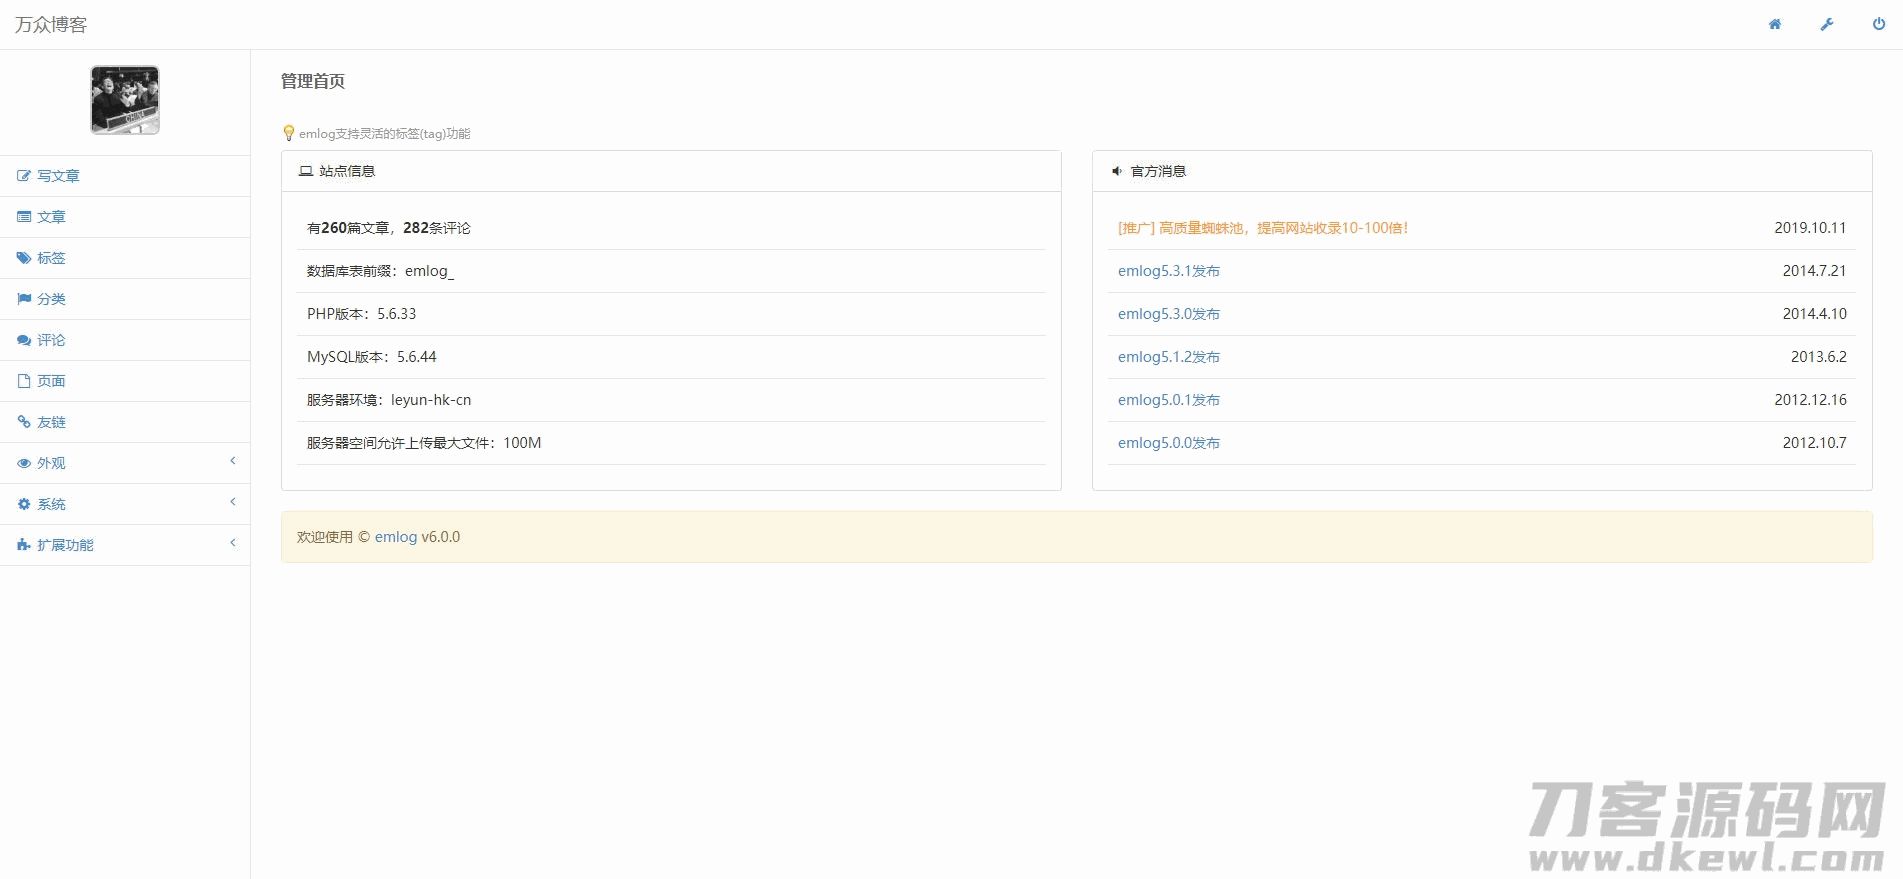
Task: Expand the 外观 submenu chevron
Action: pos(233,461)
